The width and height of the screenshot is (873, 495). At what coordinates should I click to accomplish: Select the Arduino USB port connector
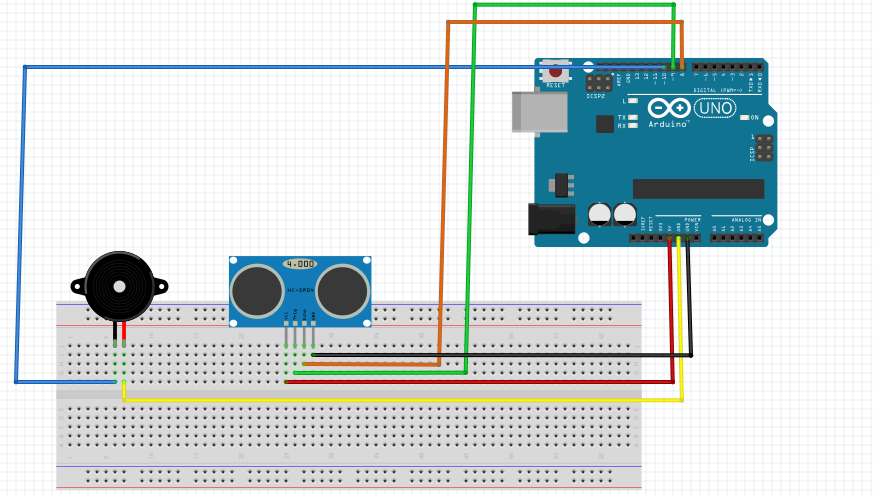point(540,112)
